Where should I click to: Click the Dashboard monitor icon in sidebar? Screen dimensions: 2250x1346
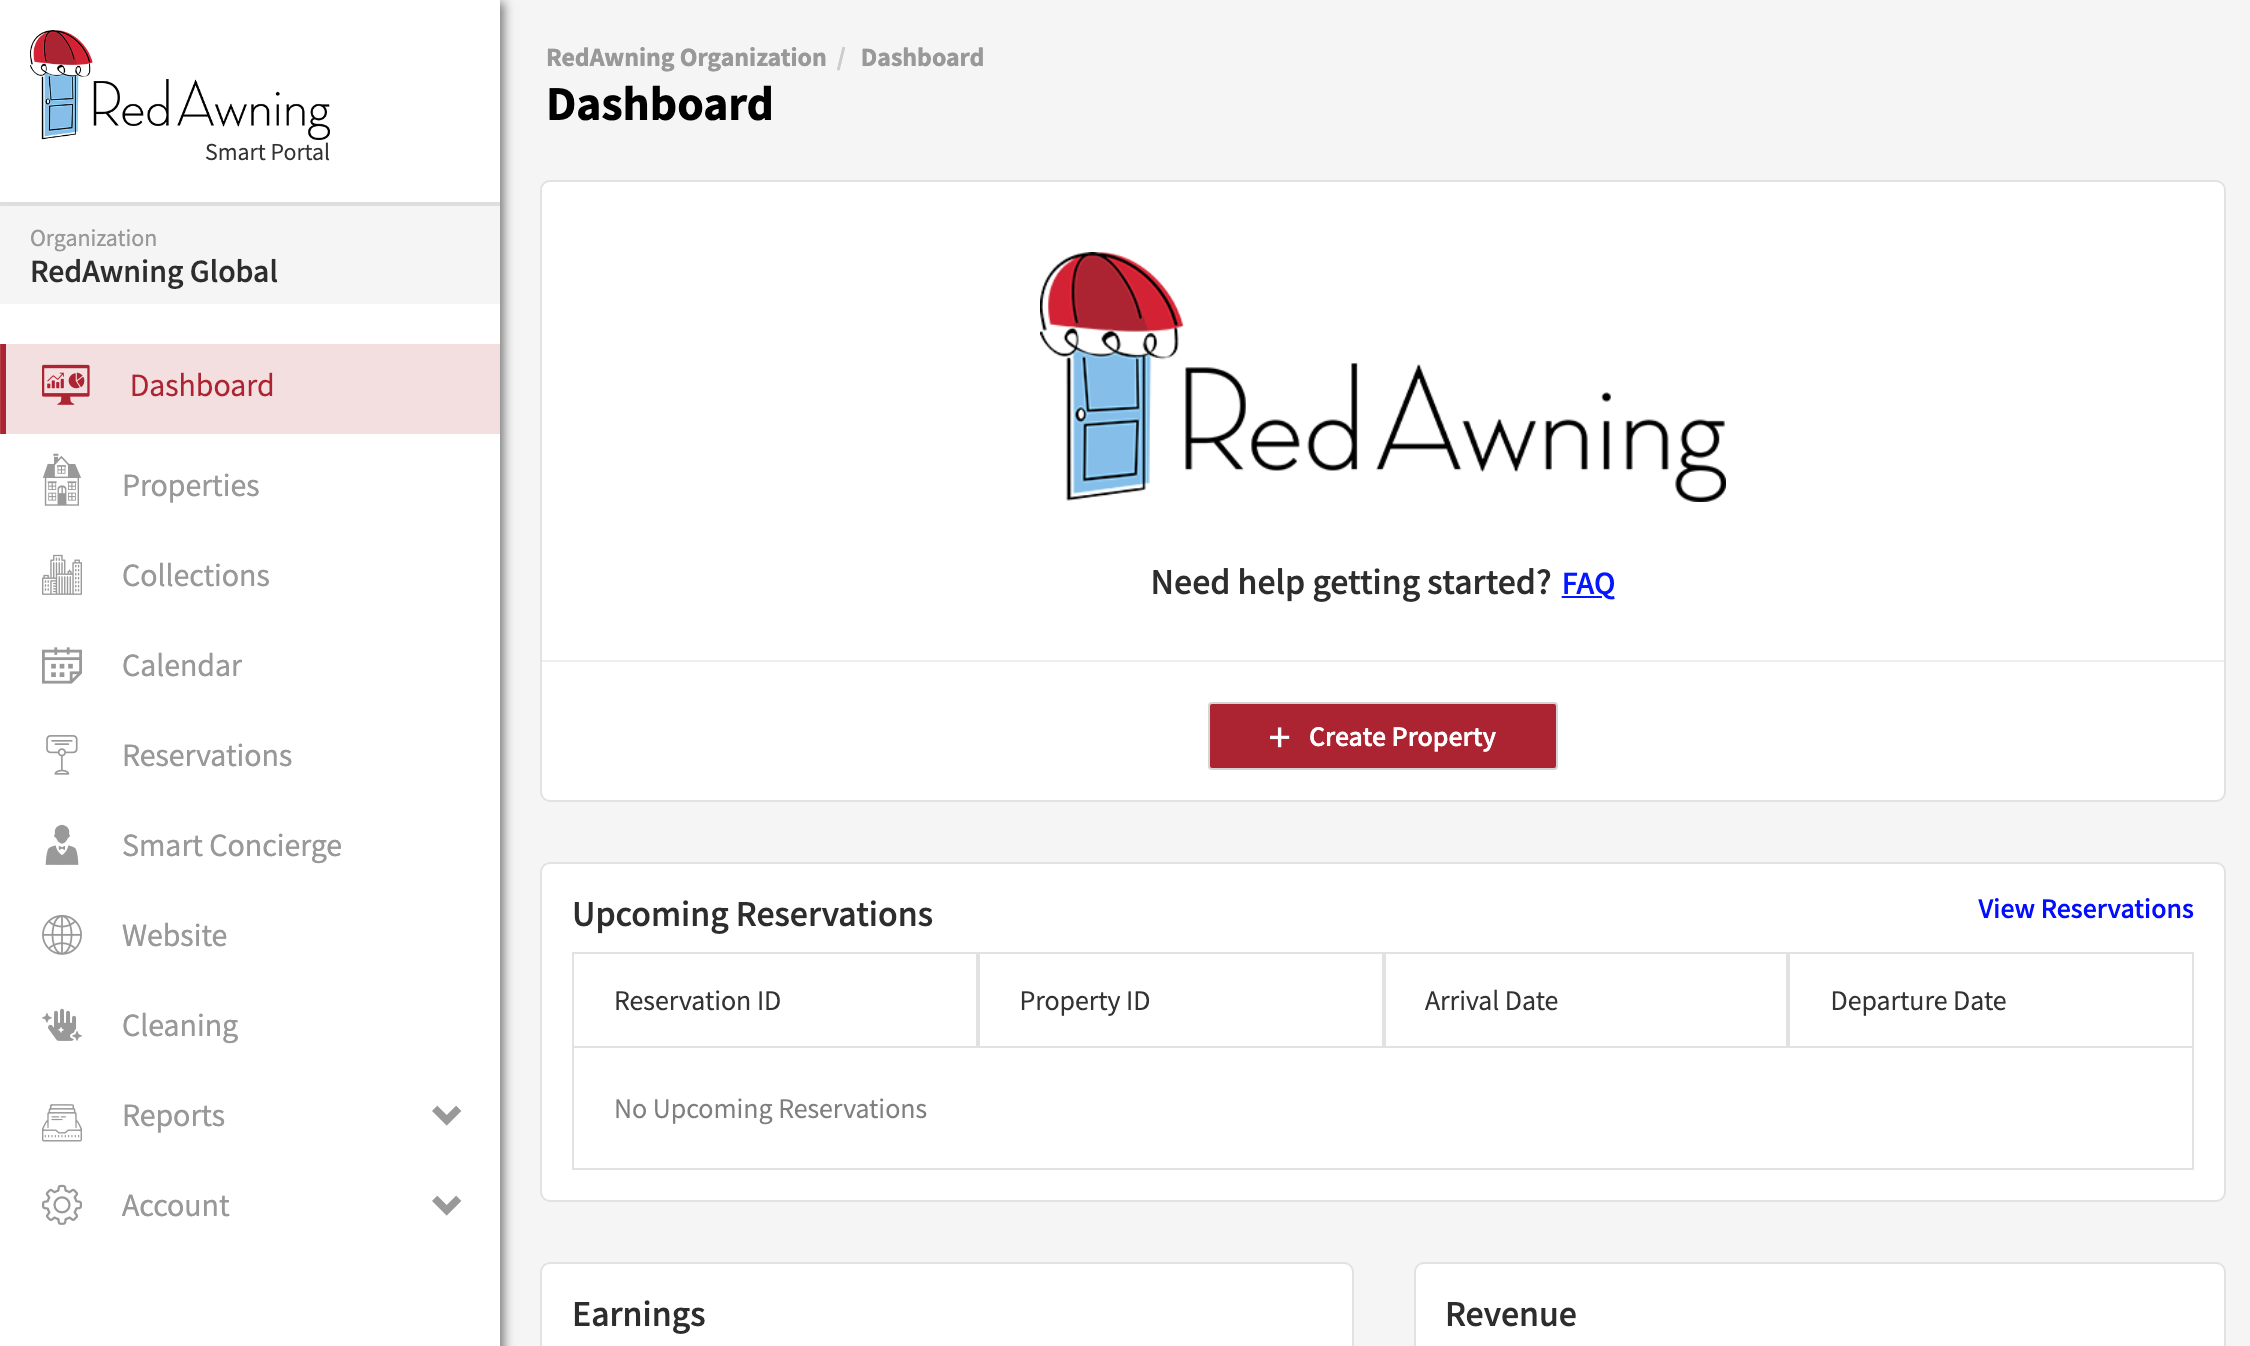pos(65,385)
